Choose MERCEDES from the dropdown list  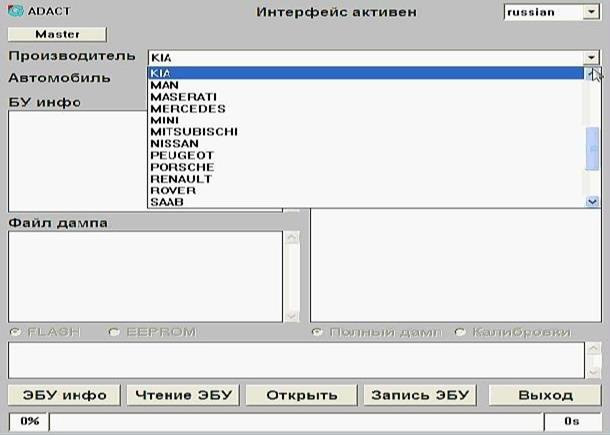point(366,109)
